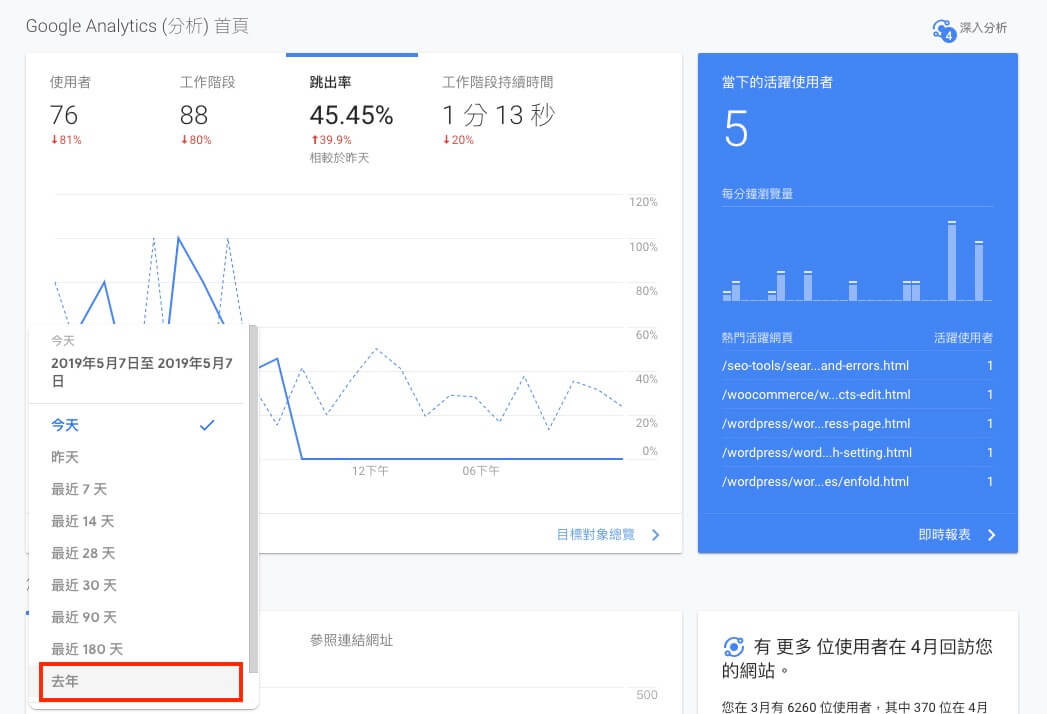This screenshot has width=1047, height=714.
Task: Open the 深入分析 insights icon
Action: [943, 29]
